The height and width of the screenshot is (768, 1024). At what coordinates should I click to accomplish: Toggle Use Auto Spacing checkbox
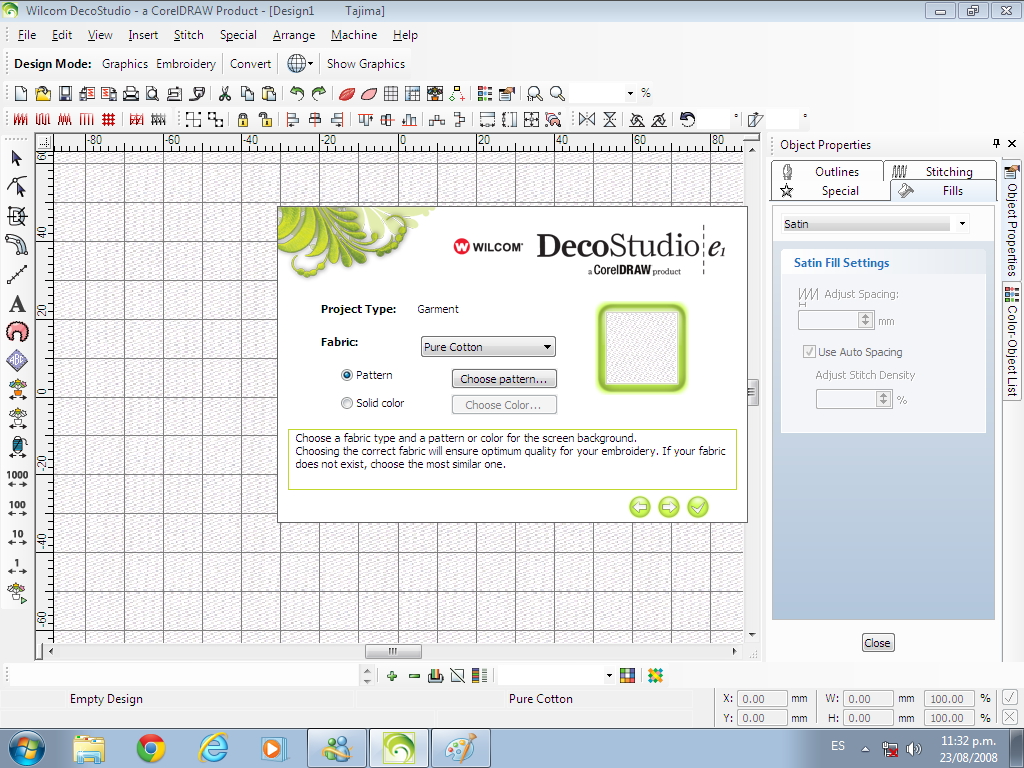[809, 351]
